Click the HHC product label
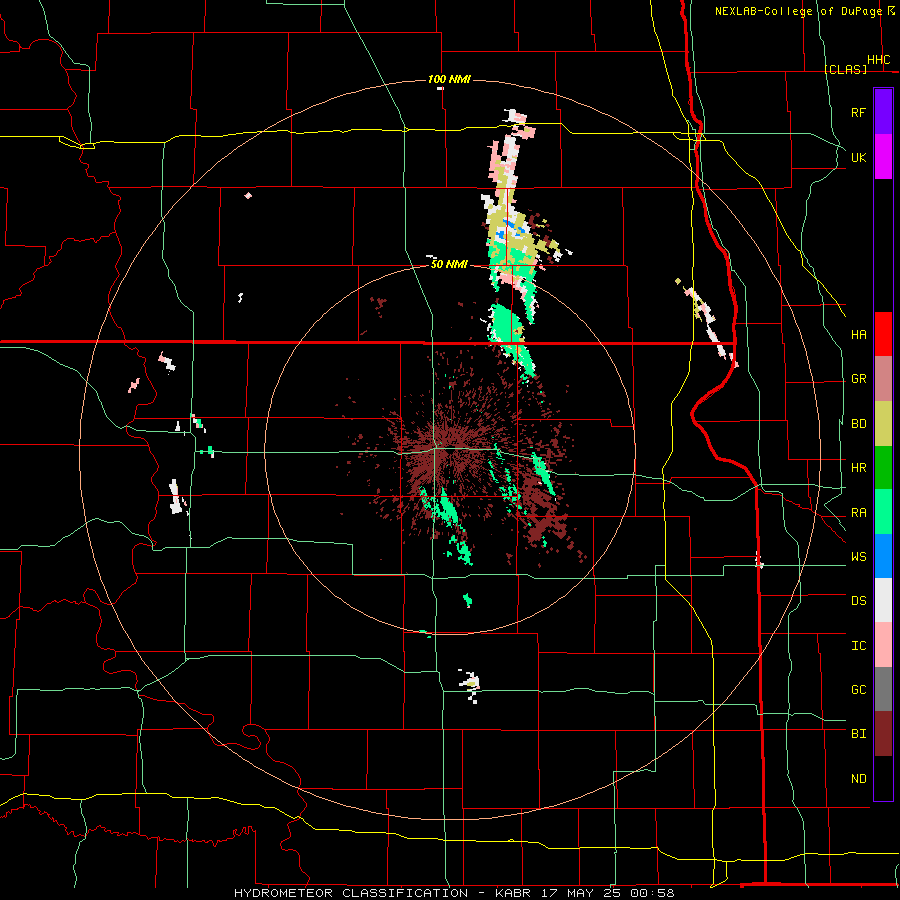The height and width of the screenshot is (900, 900). coord(878,60)
